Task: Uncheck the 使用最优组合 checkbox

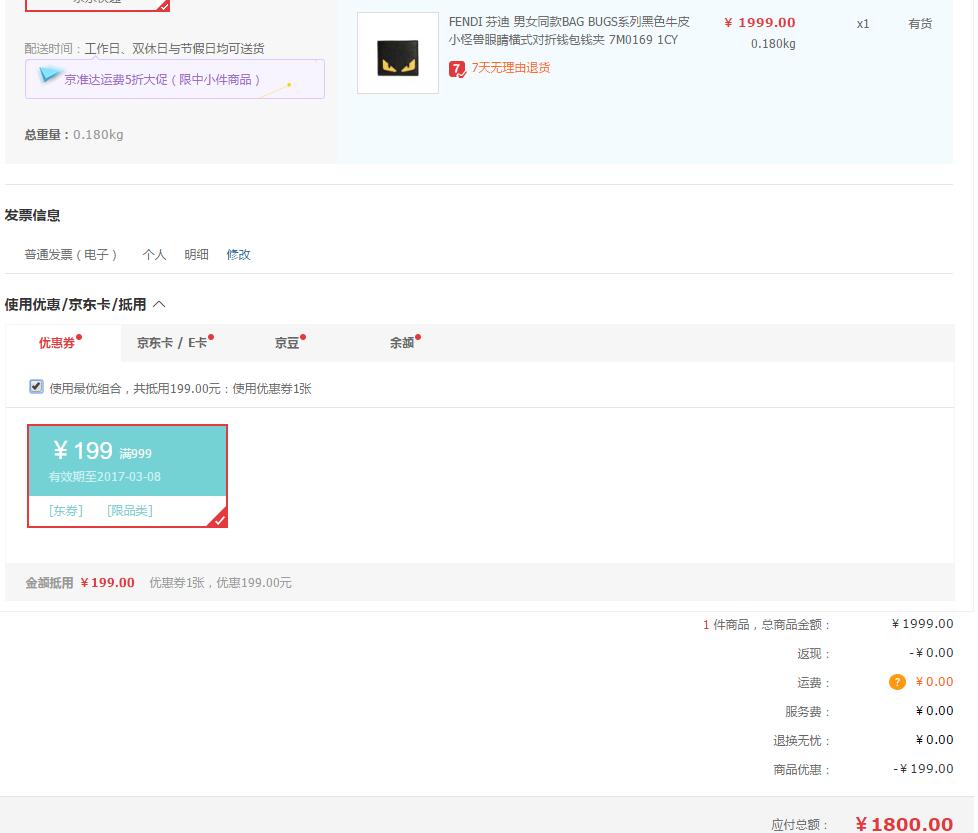Action: [x=36, y=387]
